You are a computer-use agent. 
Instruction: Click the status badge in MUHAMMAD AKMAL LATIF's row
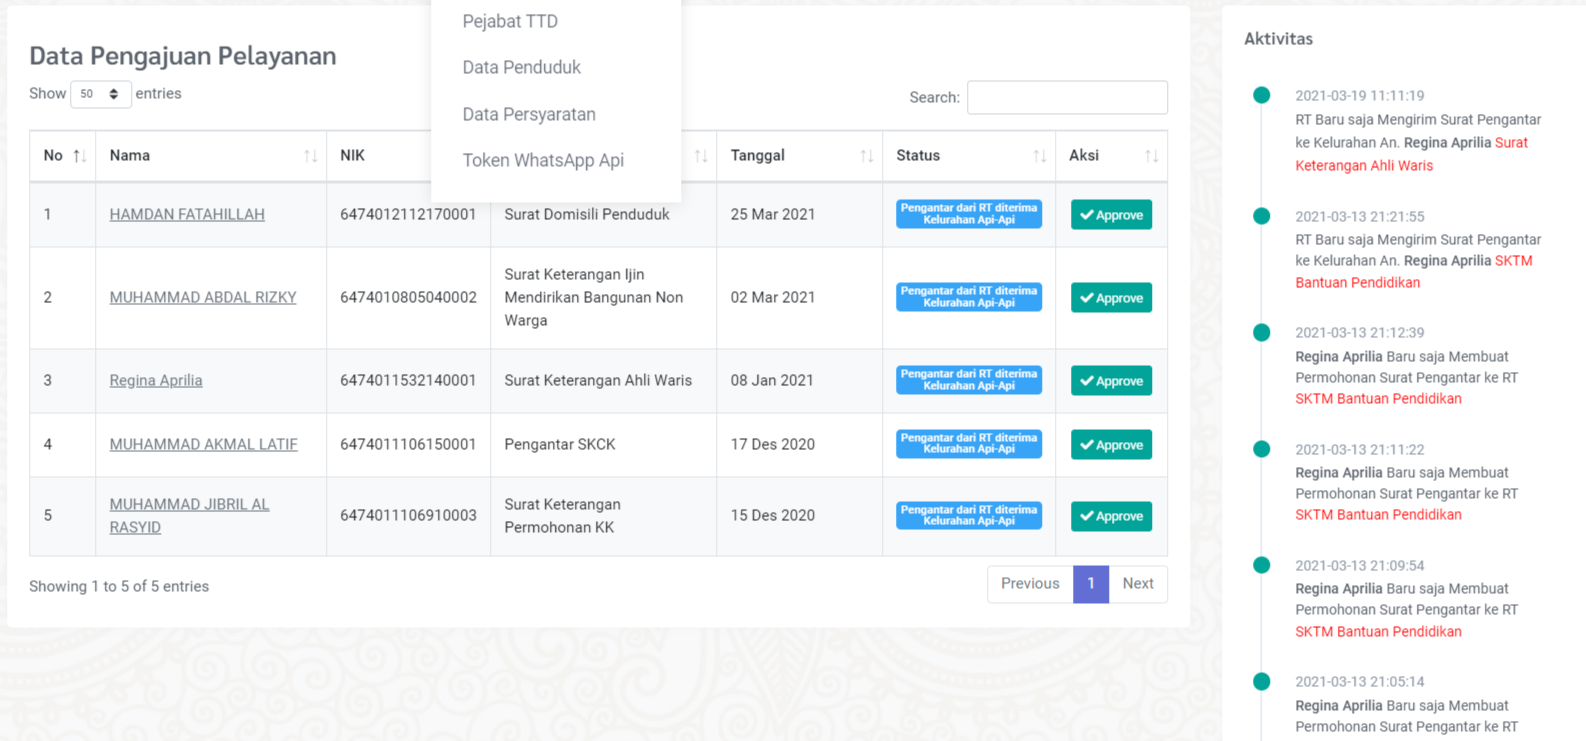(x=969, y=444)
